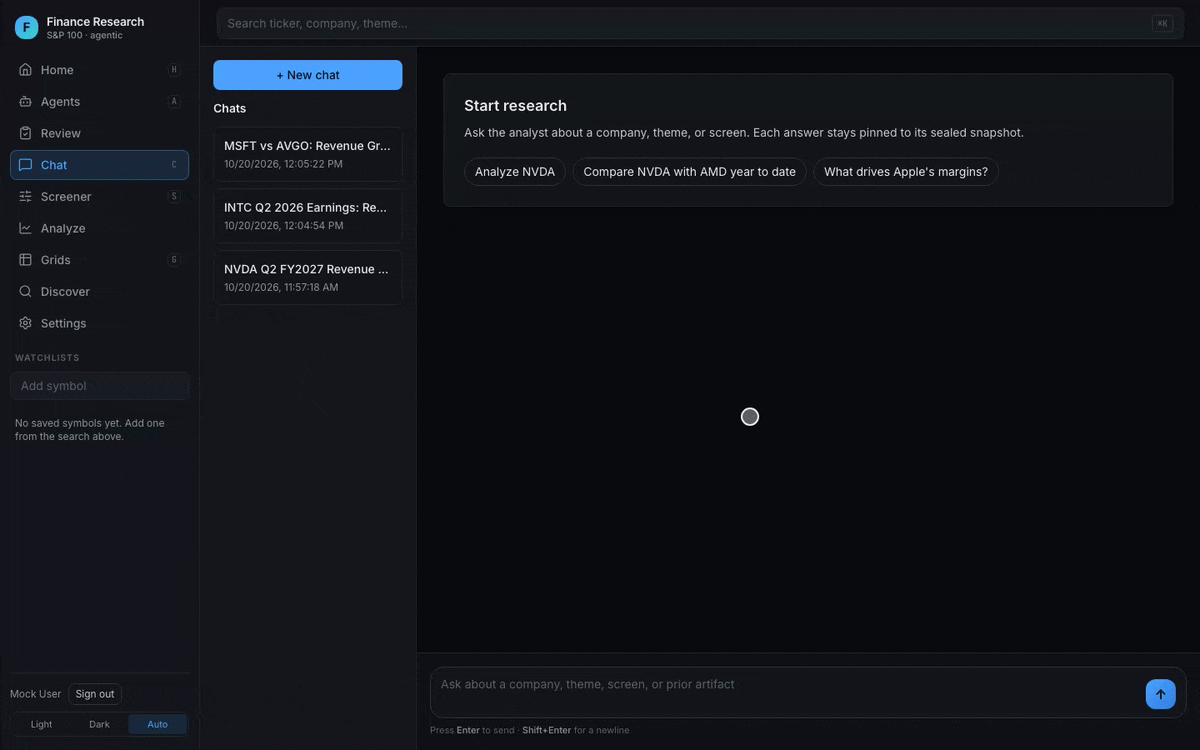This screenshot has height=750, width=1200.
Task: Click the Chat bubble icon
Action: coord(25,165)
